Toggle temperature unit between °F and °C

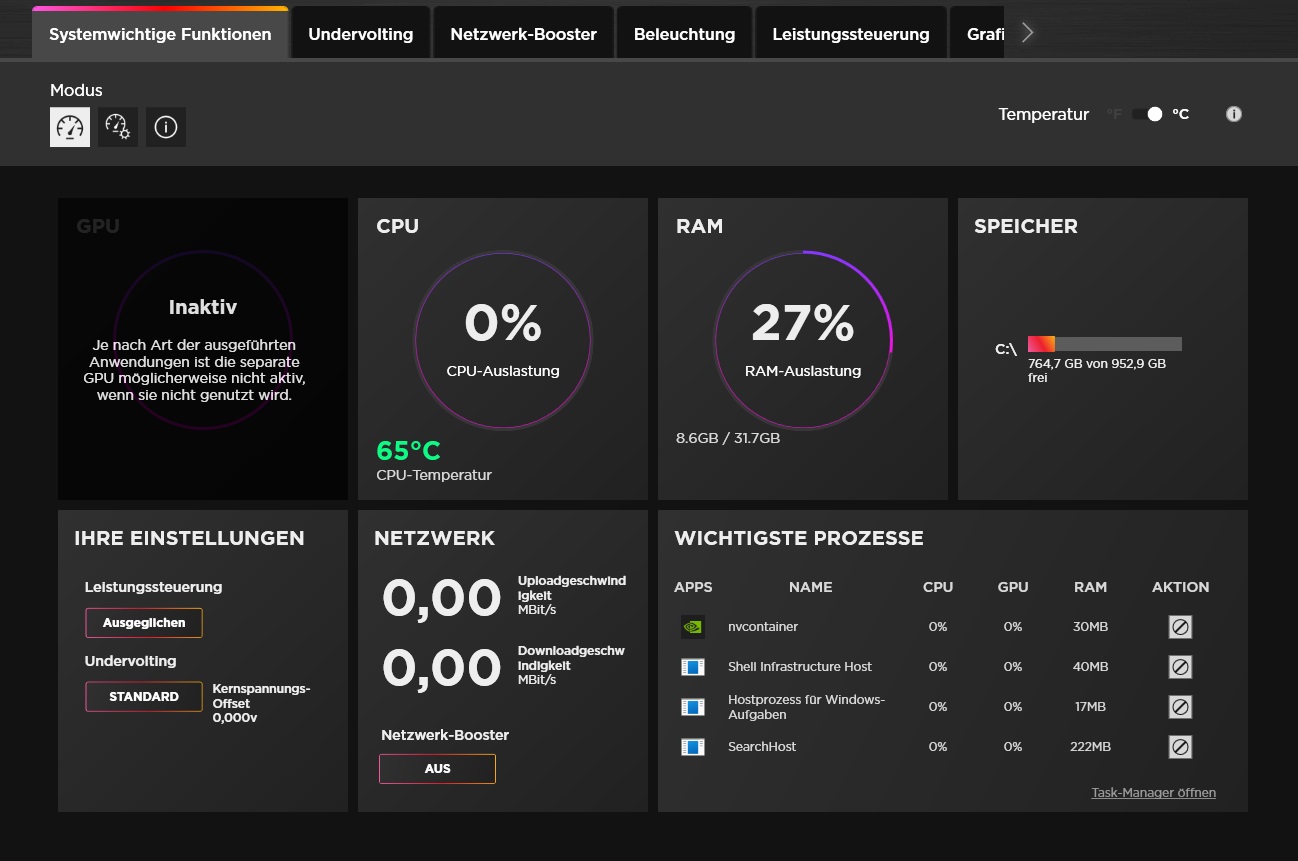click(1147, 114)
